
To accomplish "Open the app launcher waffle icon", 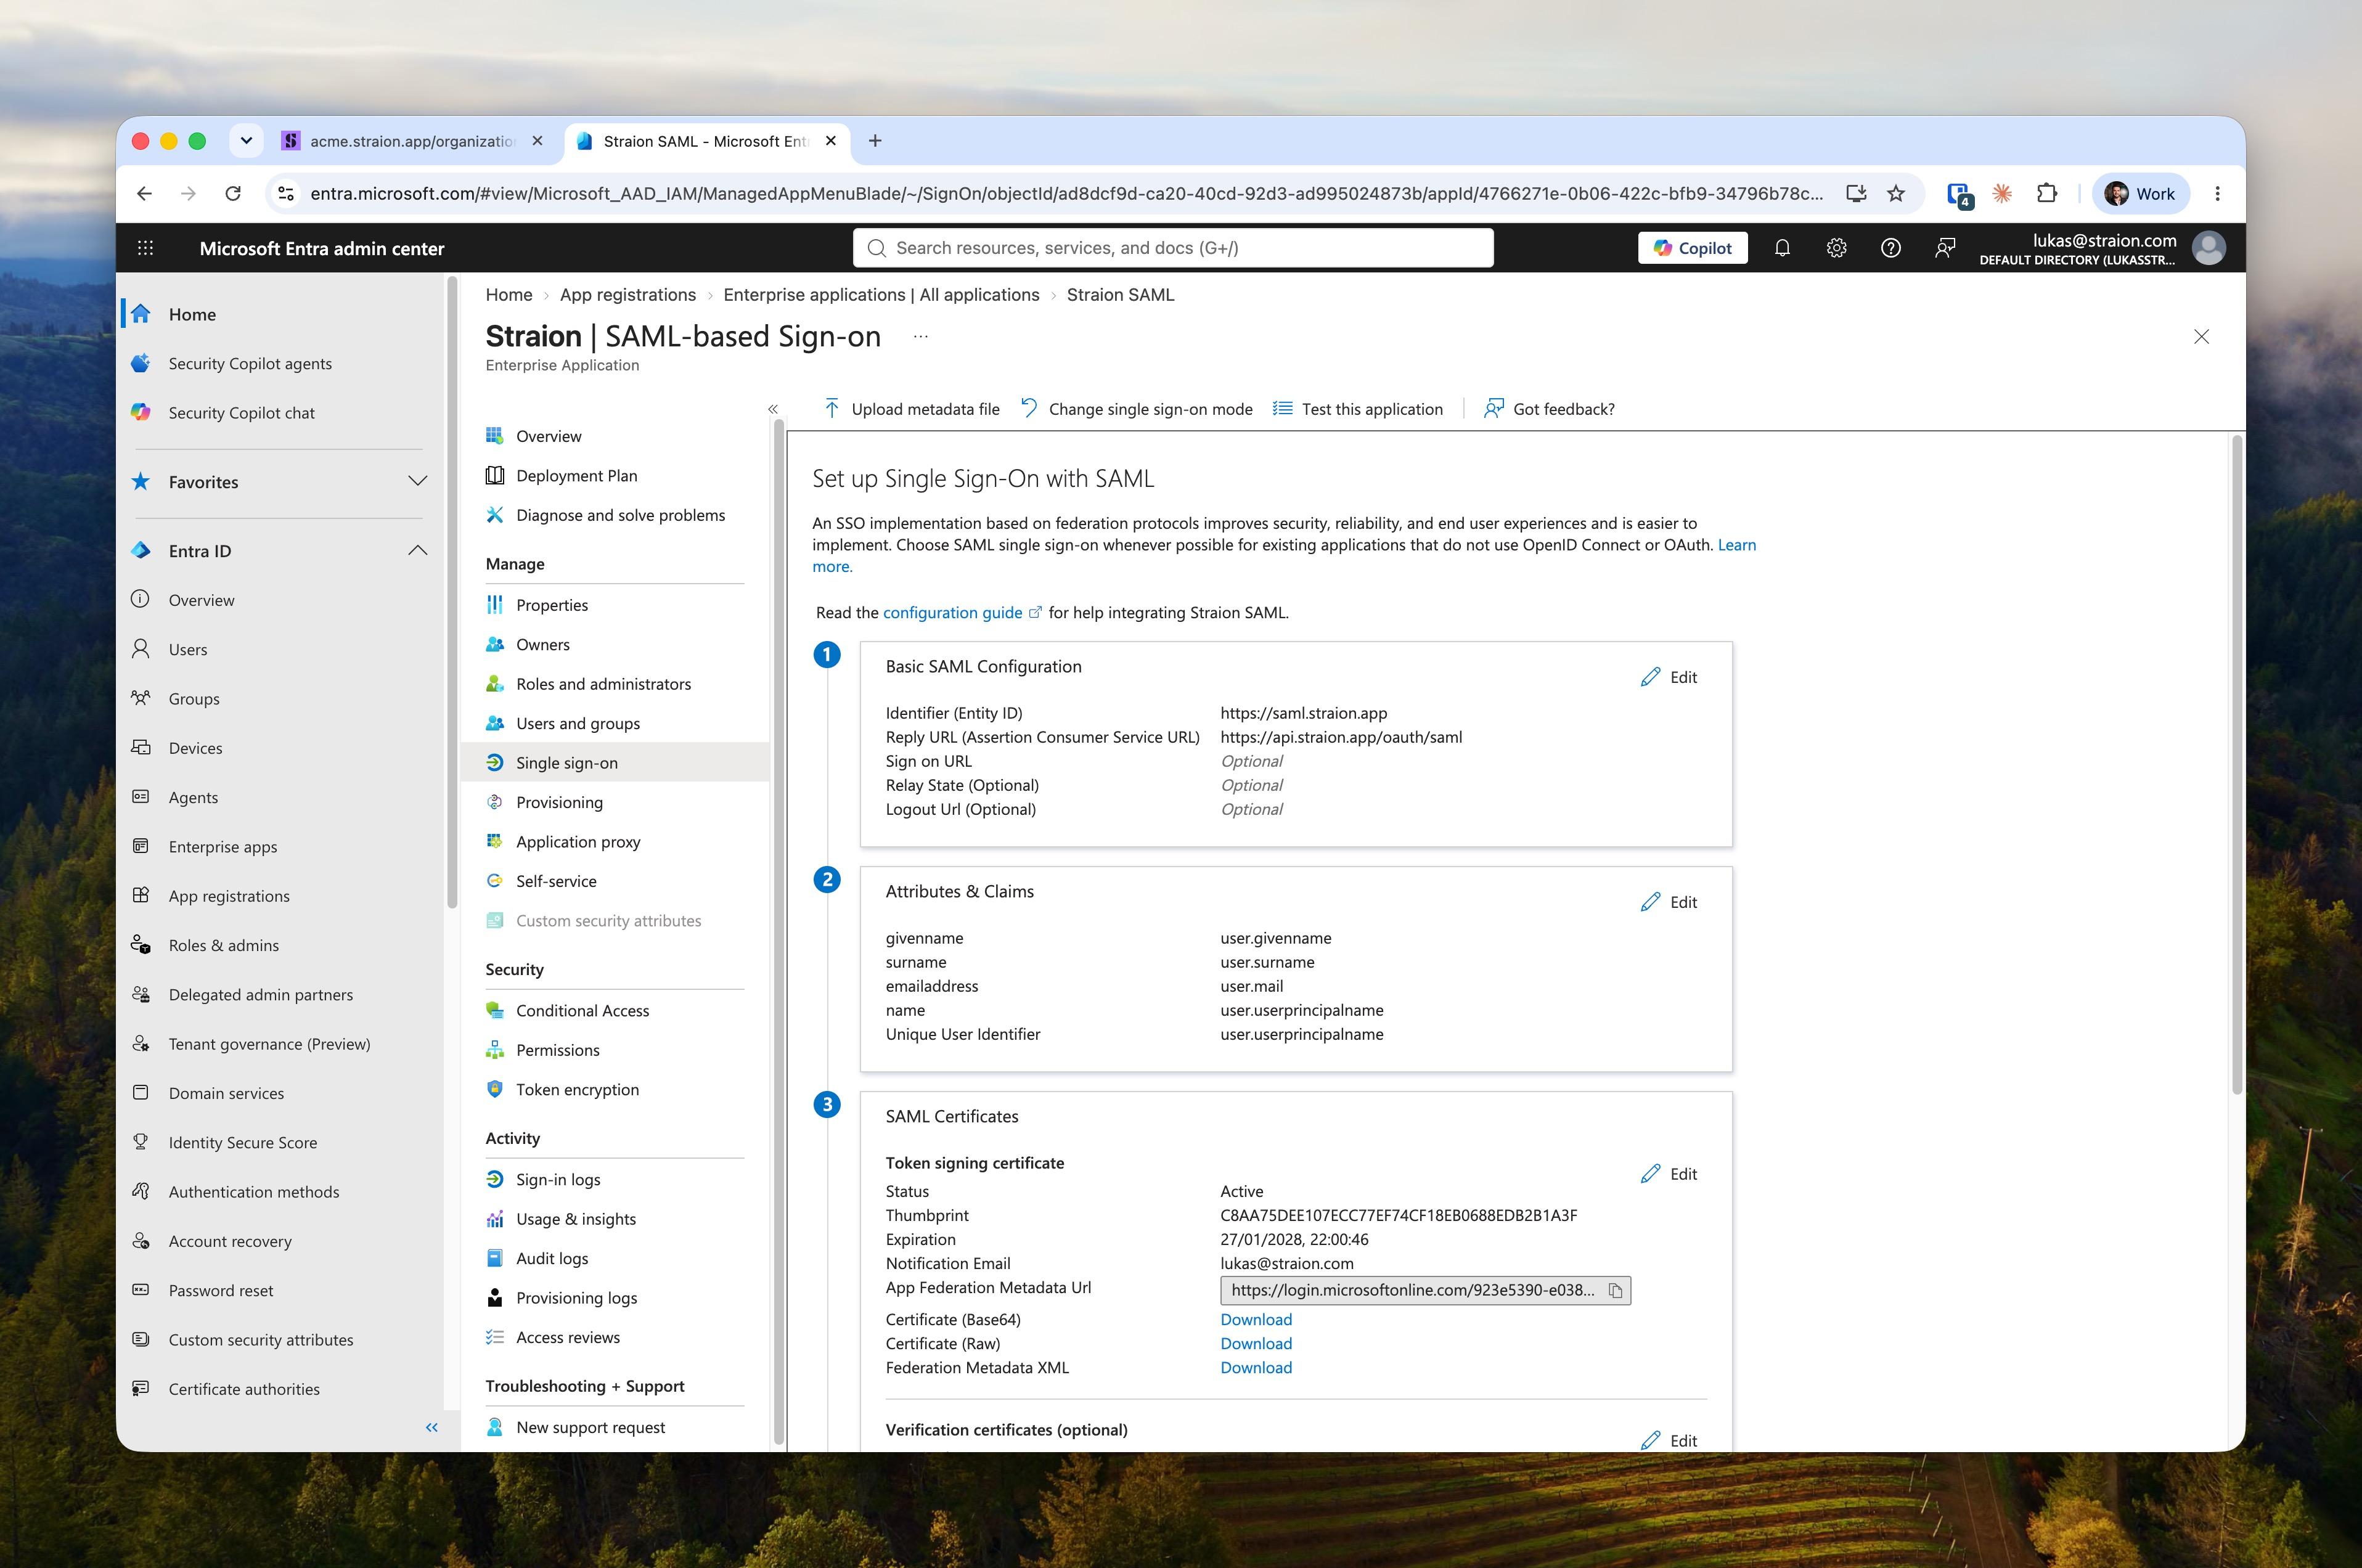I will point(145,248).
